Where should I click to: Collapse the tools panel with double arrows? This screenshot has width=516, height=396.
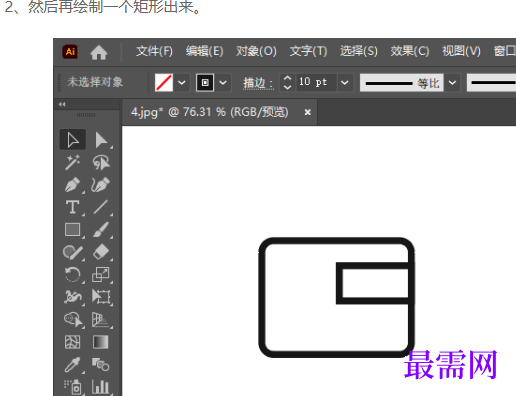coord(62,104)
